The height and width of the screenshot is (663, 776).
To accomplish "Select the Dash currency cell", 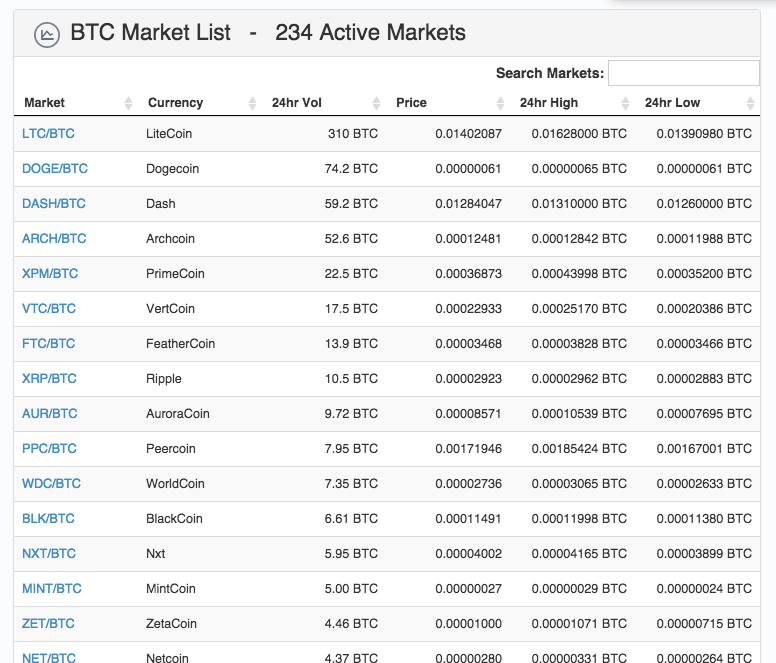I will [160, 203].
